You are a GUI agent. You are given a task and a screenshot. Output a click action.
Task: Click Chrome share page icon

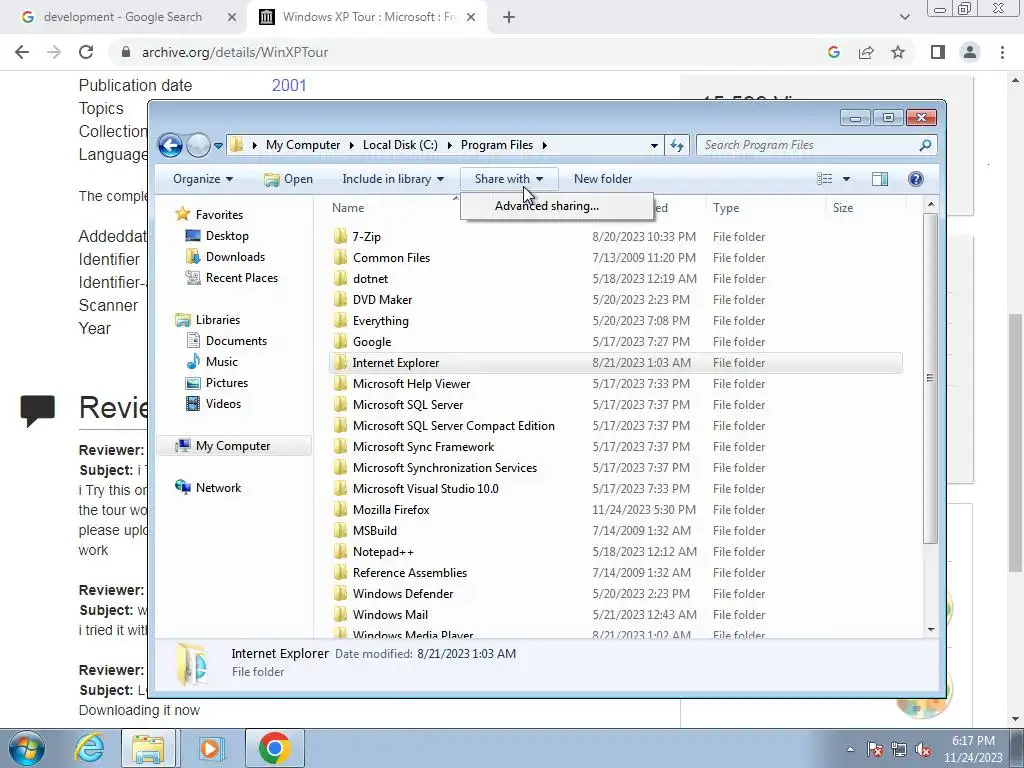click(x=866, y=52)
